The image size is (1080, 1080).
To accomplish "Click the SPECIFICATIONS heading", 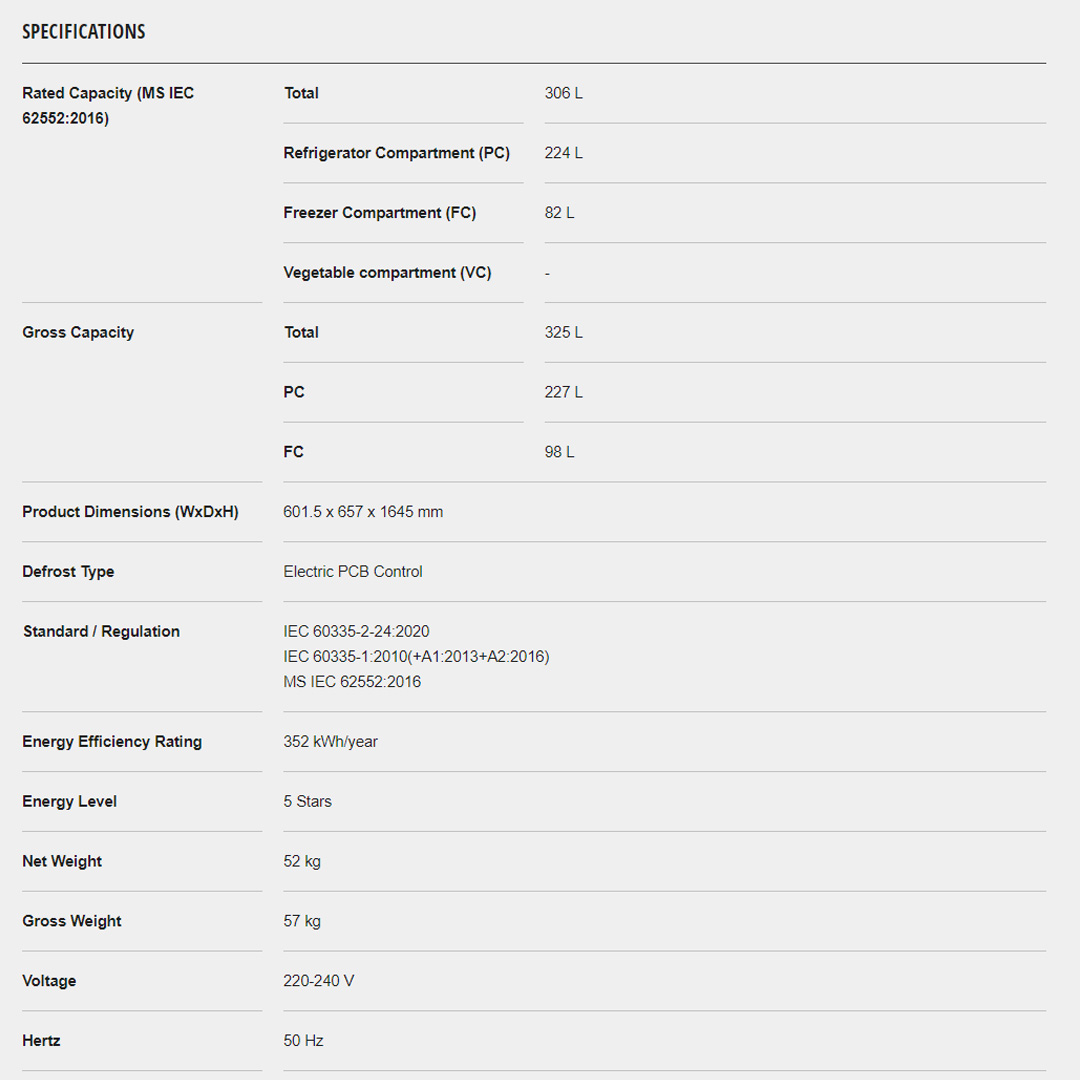I will (84, 32).
